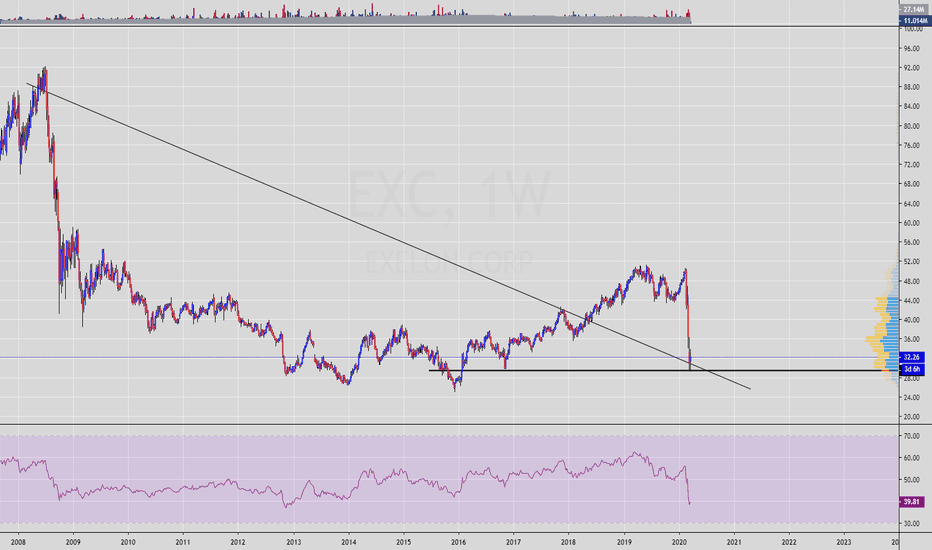Click the 20.00 price axis label
Screen dimensions: 932x550
click(x=912, y=417)
